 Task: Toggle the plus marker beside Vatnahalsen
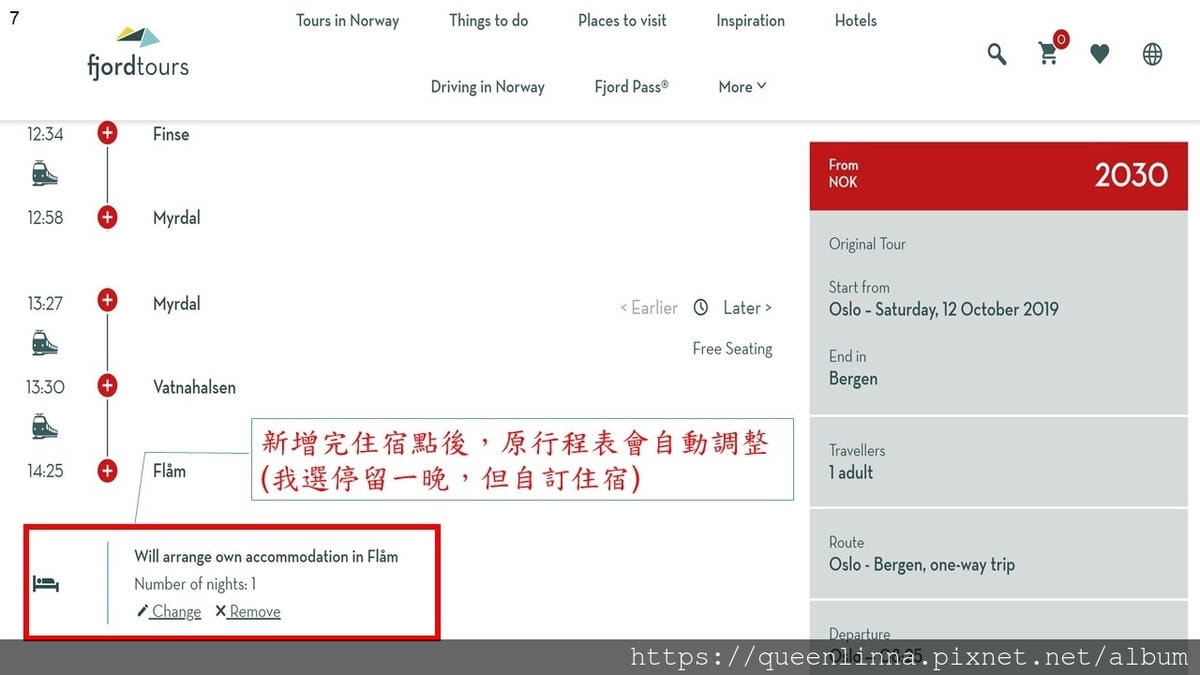click(107, 385)
